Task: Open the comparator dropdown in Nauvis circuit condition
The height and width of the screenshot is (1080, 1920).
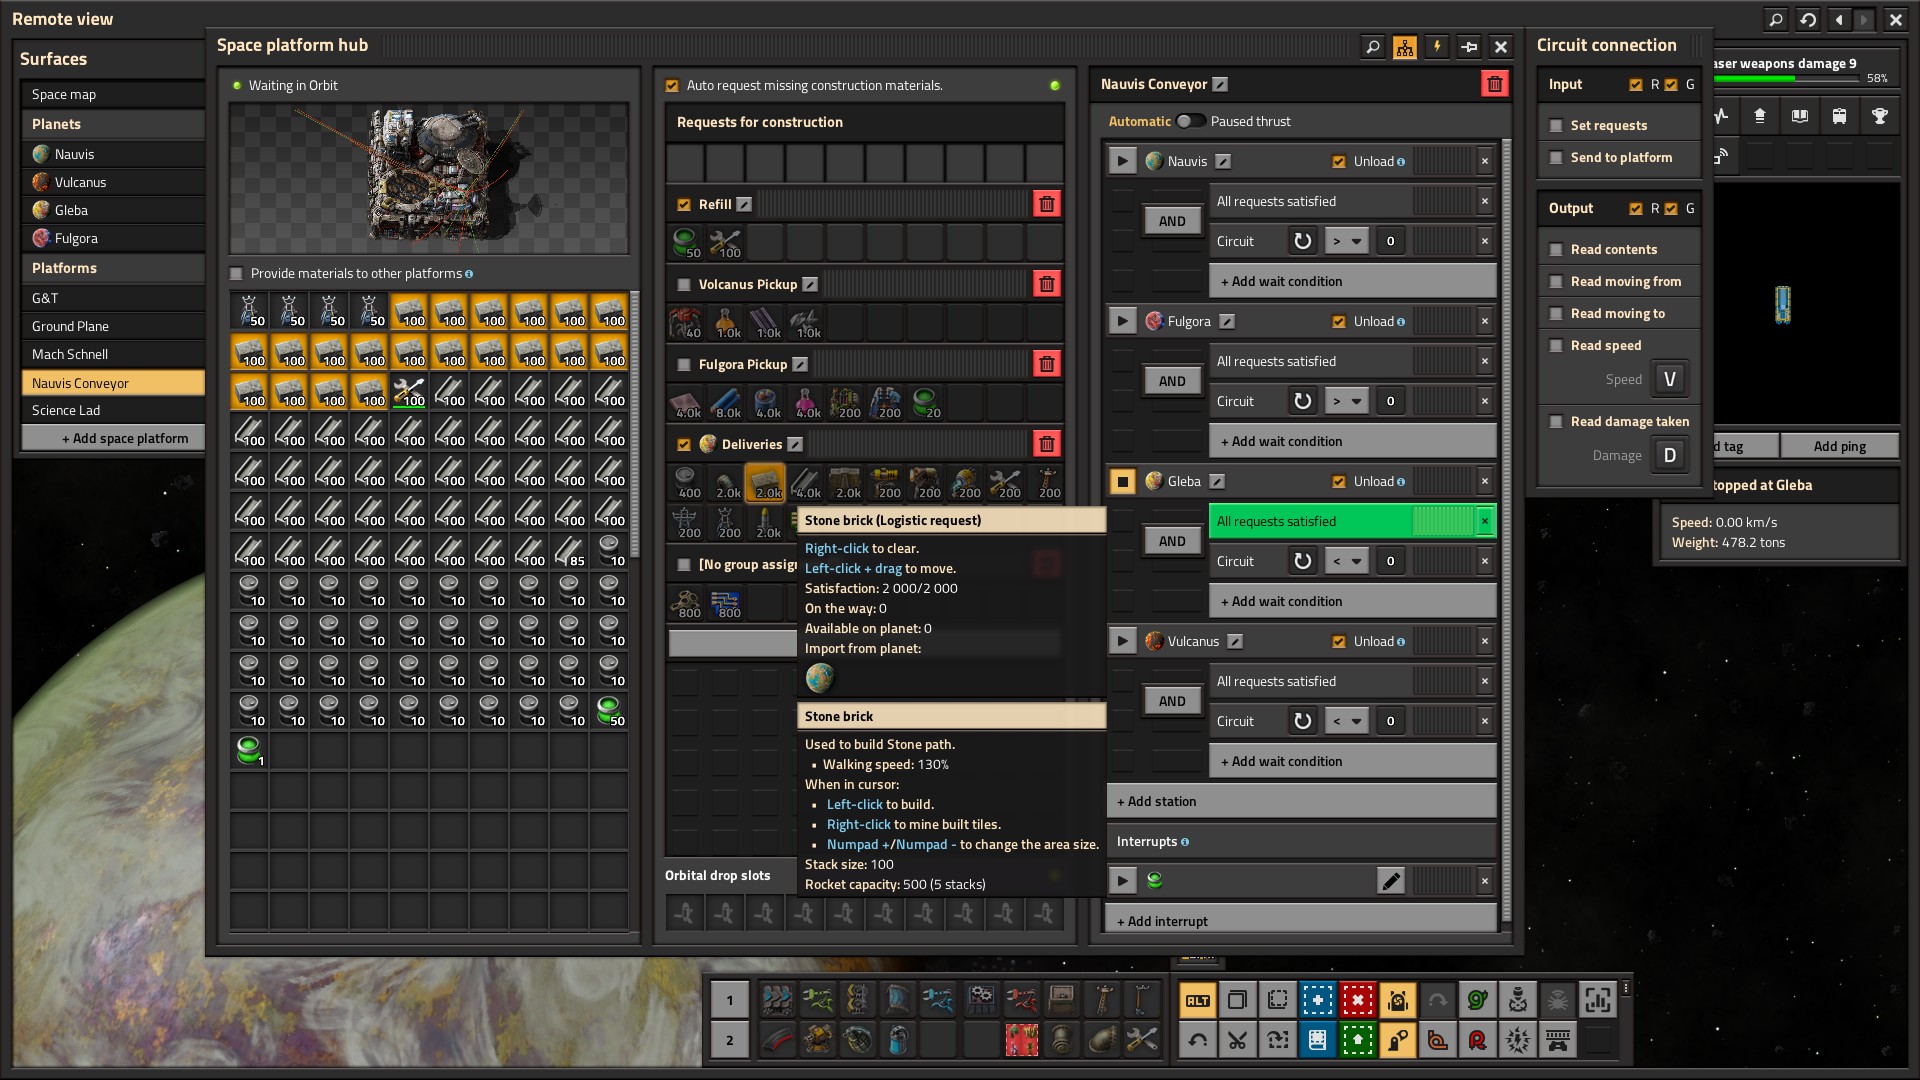Action: (x=1346, y=241)
